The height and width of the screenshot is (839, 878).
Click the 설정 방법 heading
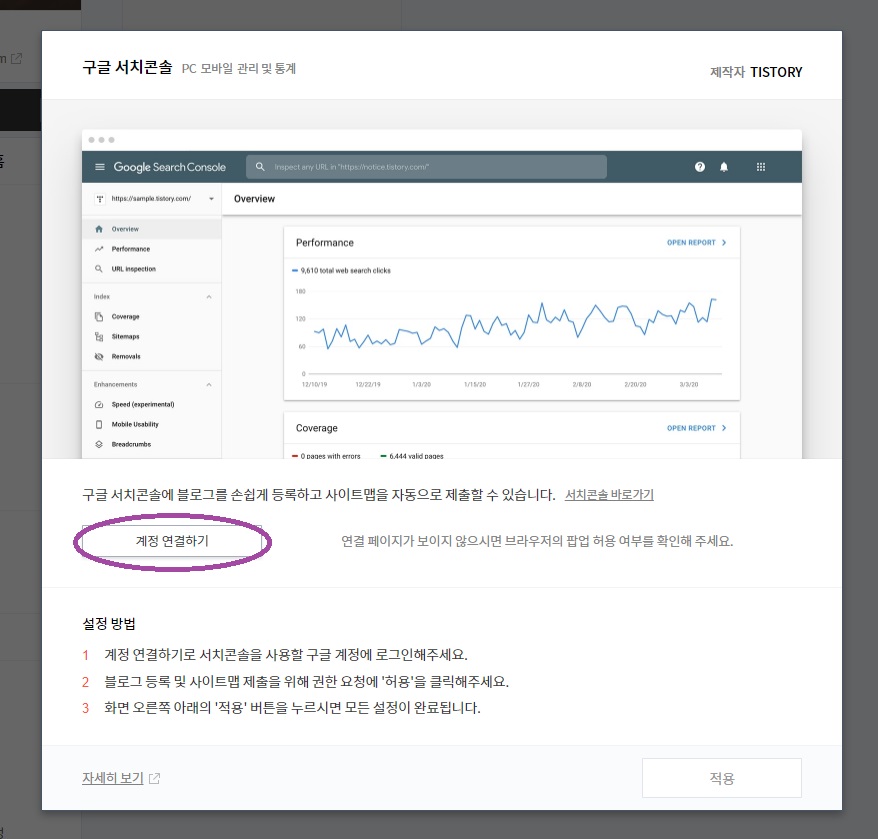[109, 623]
